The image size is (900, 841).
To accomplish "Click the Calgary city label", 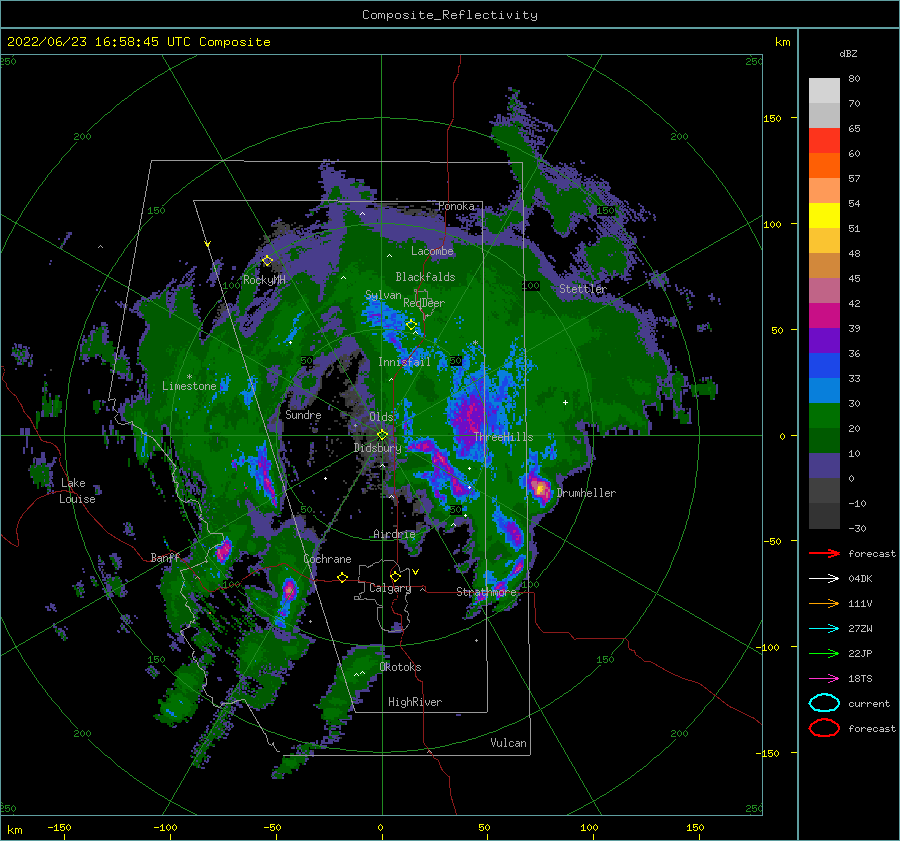I will coord(390,588).
